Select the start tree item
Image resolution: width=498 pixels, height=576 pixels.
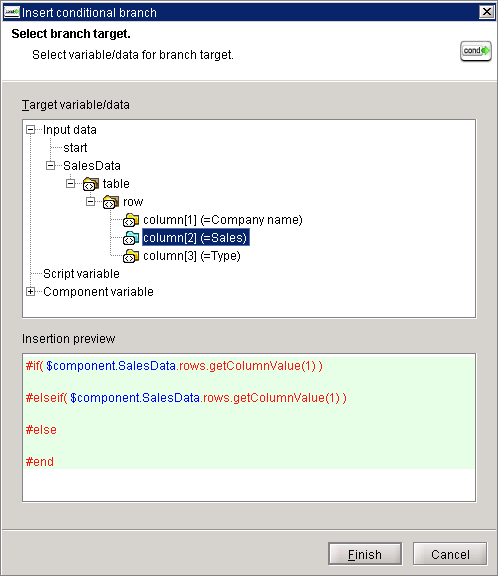pos(75,148)
